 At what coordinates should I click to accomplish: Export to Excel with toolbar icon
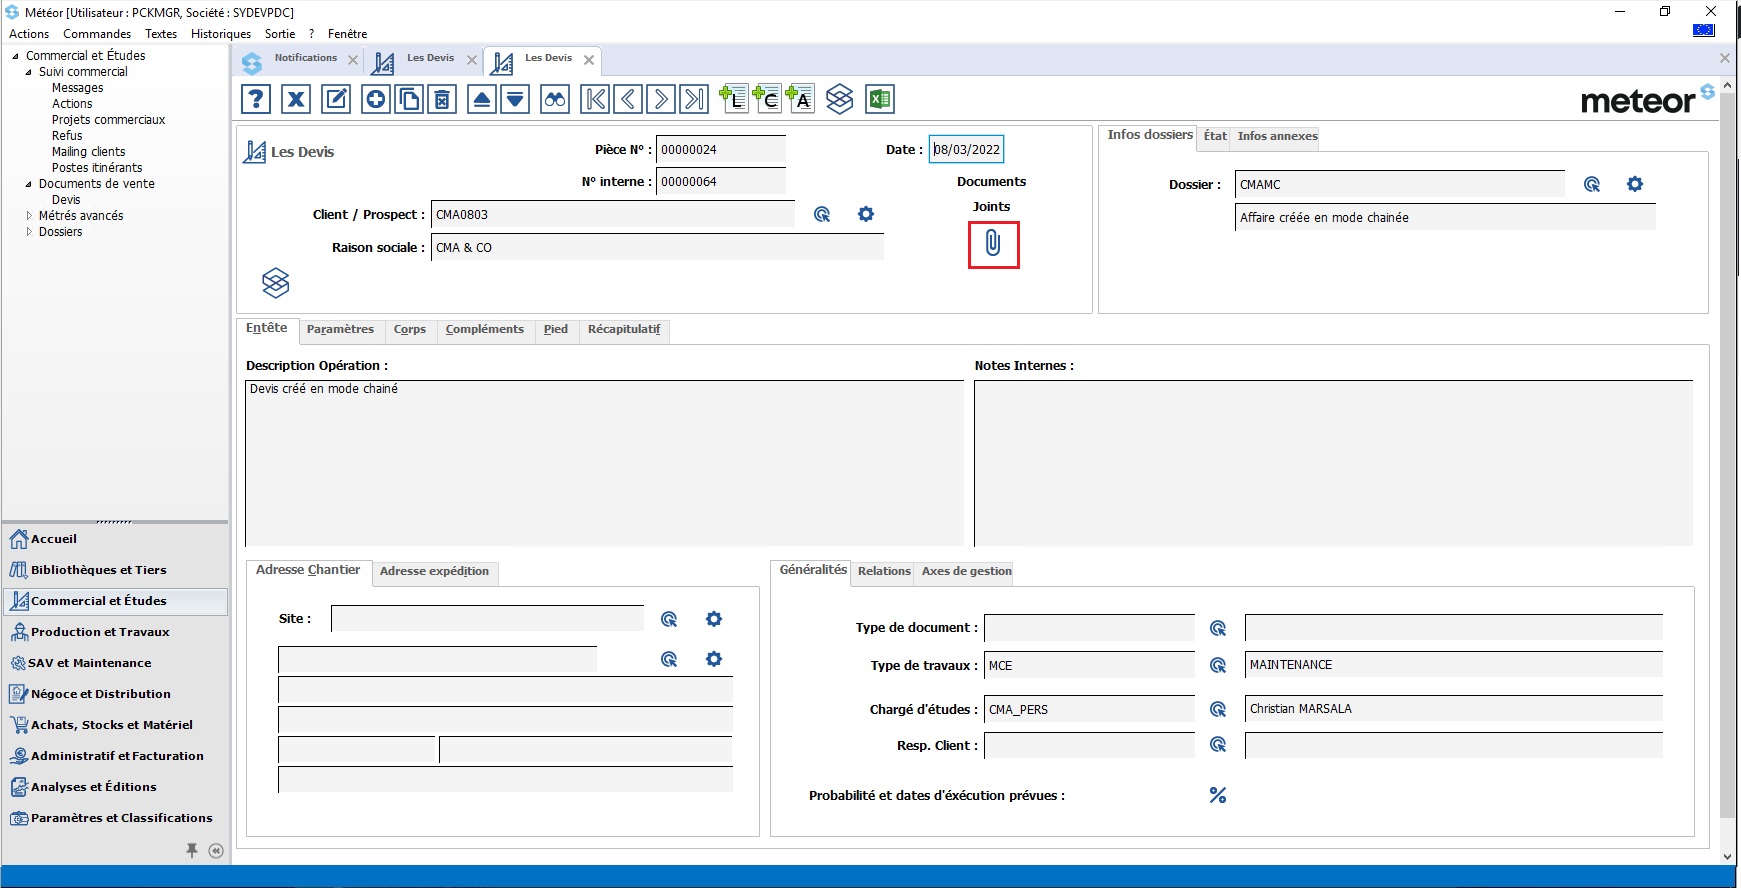click(880, 99)
